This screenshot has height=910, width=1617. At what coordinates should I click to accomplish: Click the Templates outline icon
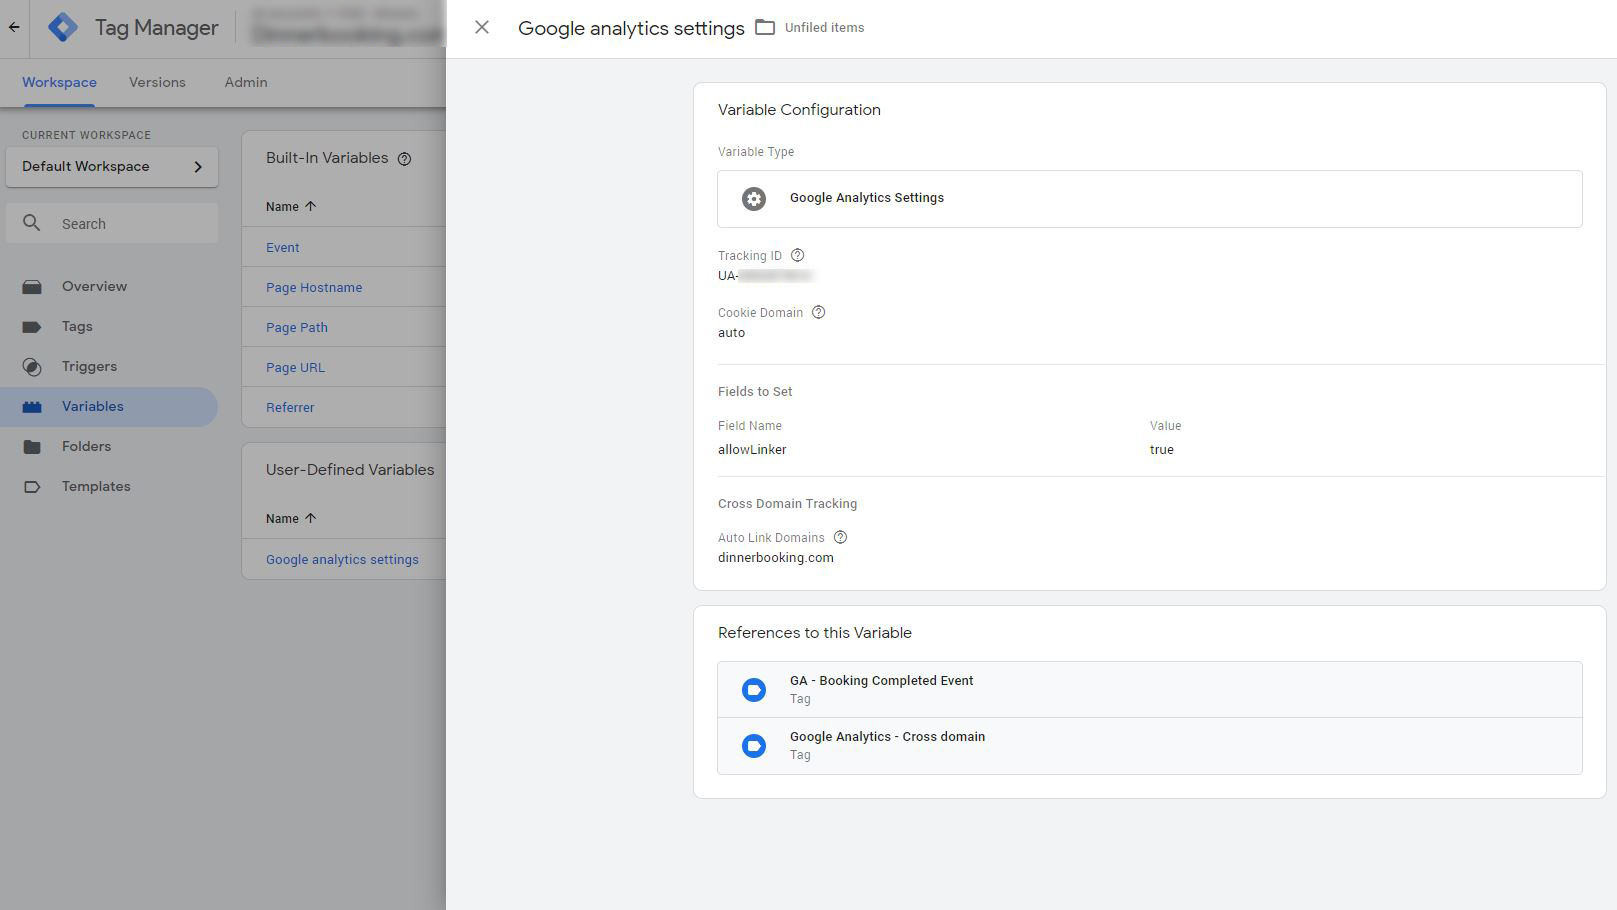(x=32, y=487)
